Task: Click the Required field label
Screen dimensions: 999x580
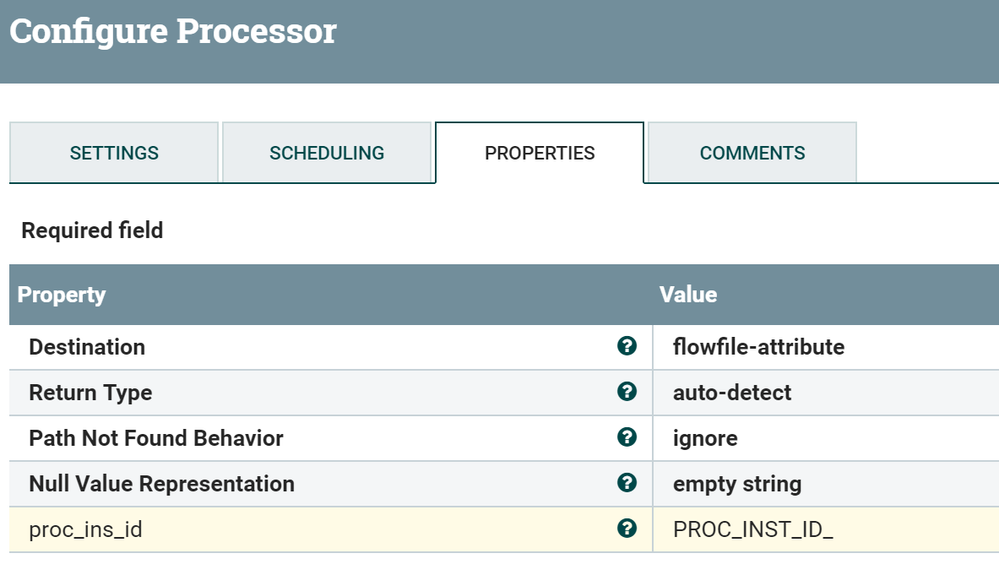Action: pyautogui.click(x=91, y=229)
